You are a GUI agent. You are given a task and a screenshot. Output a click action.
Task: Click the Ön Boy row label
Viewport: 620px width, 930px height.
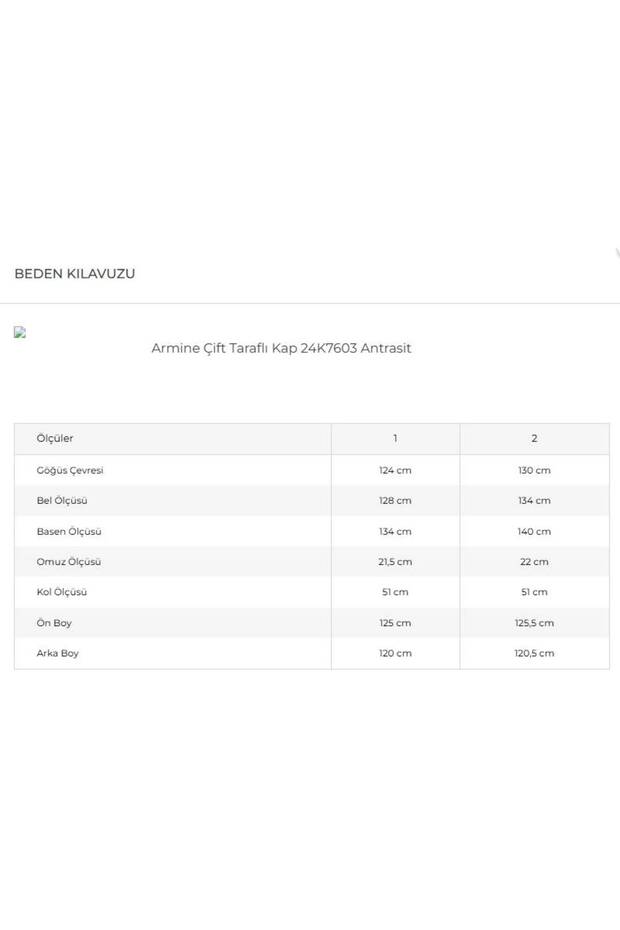[x=54, y=623]
